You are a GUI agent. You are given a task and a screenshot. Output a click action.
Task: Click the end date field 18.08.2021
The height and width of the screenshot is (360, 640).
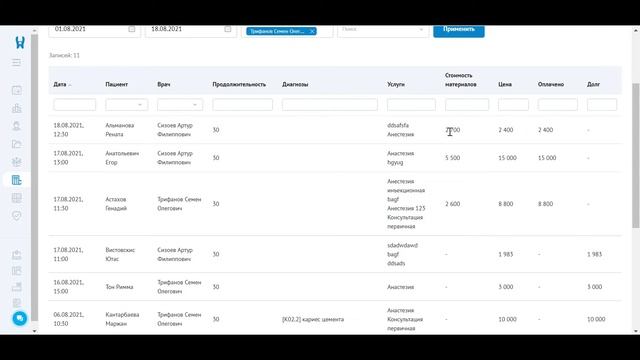(x=191, y=31)
